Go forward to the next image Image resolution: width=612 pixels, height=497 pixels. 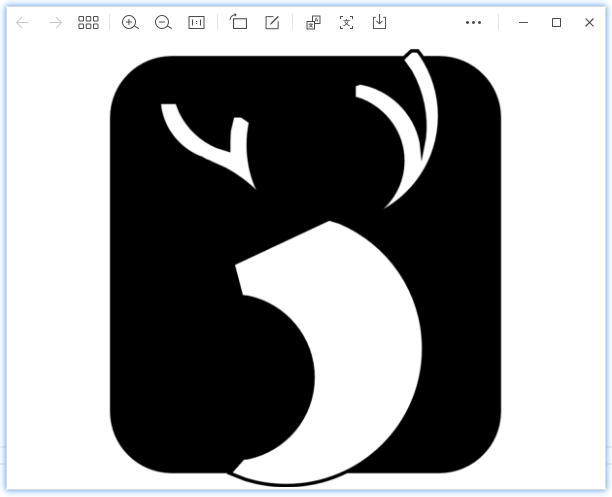click(55, 23)
